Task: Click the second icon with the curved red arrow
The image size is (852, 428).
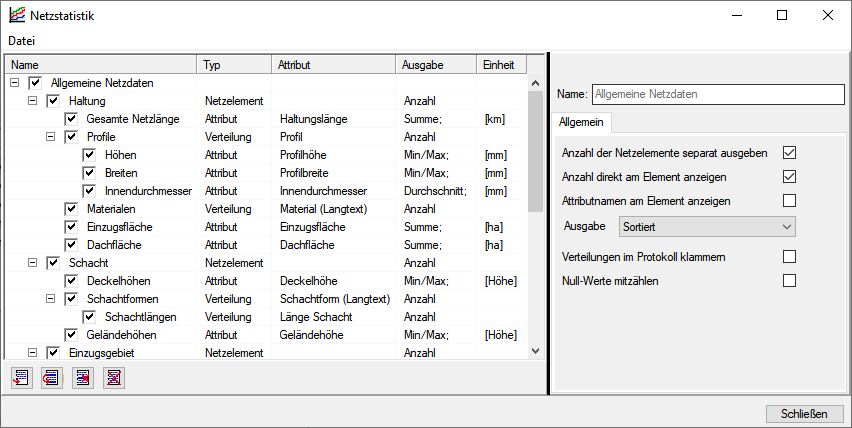Action: (52, 377)
